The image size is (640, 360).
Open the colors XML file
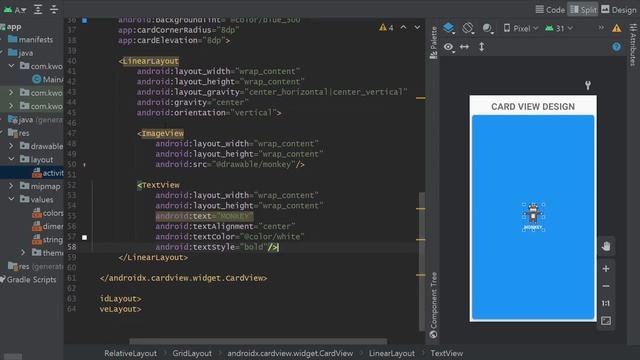(x=48, y=213)
